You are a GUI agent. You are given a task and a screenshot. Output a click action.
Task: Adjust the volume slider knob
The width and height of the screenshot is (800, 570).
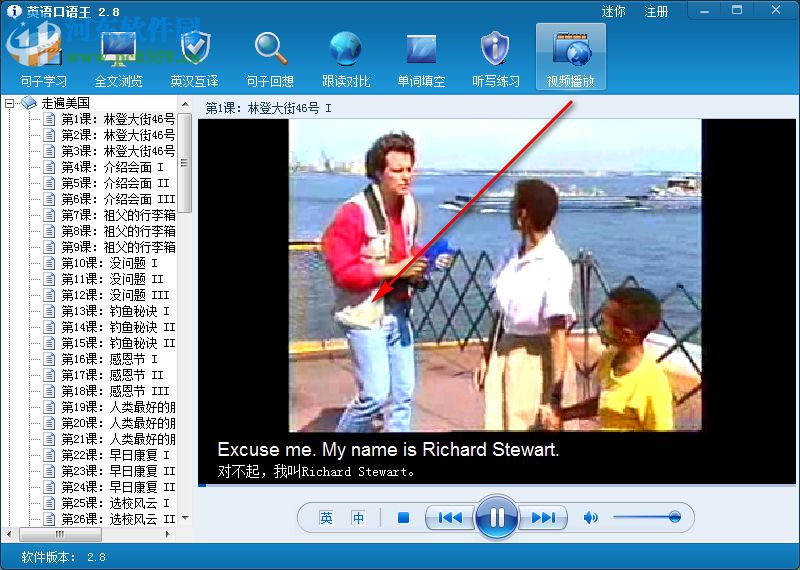coord(674,517)
